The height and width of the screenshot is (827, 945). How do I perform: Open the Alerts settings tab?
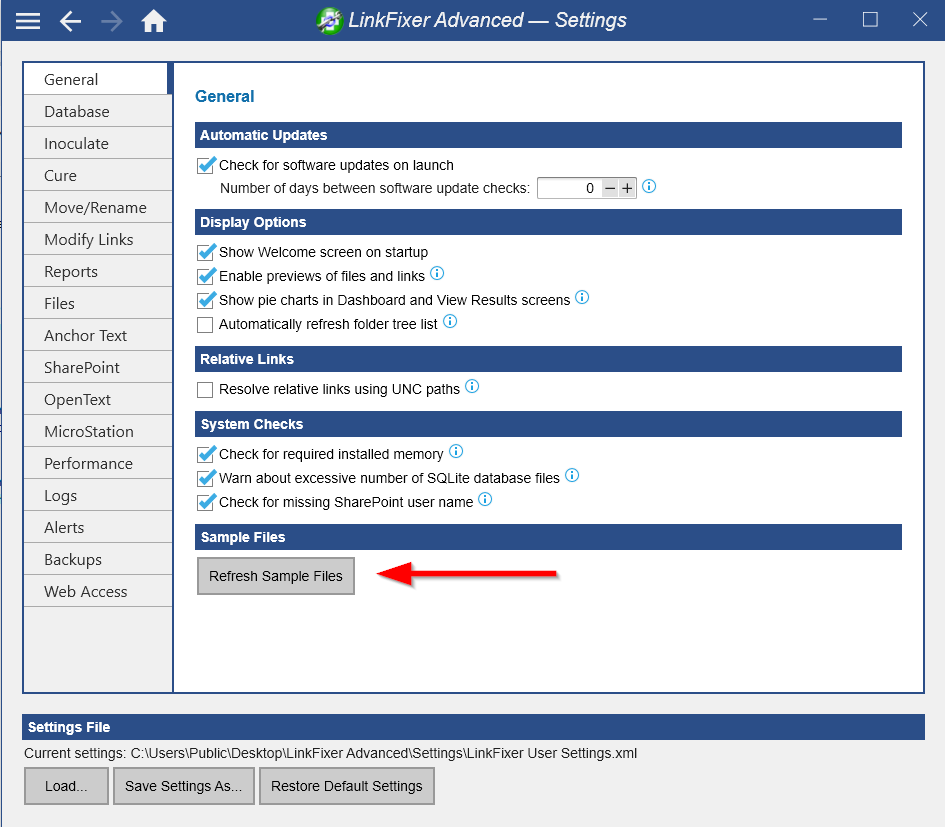[98, 527]
